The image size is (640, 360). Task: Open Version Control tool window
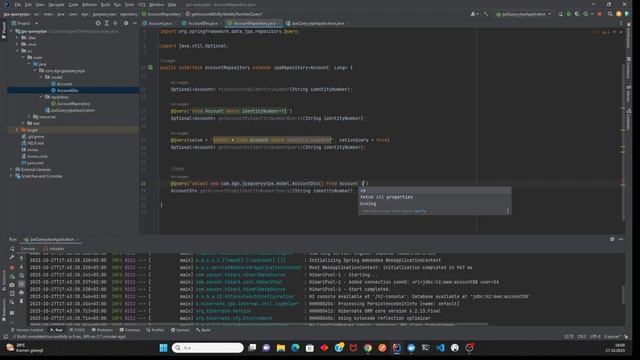tap(27, 330)
